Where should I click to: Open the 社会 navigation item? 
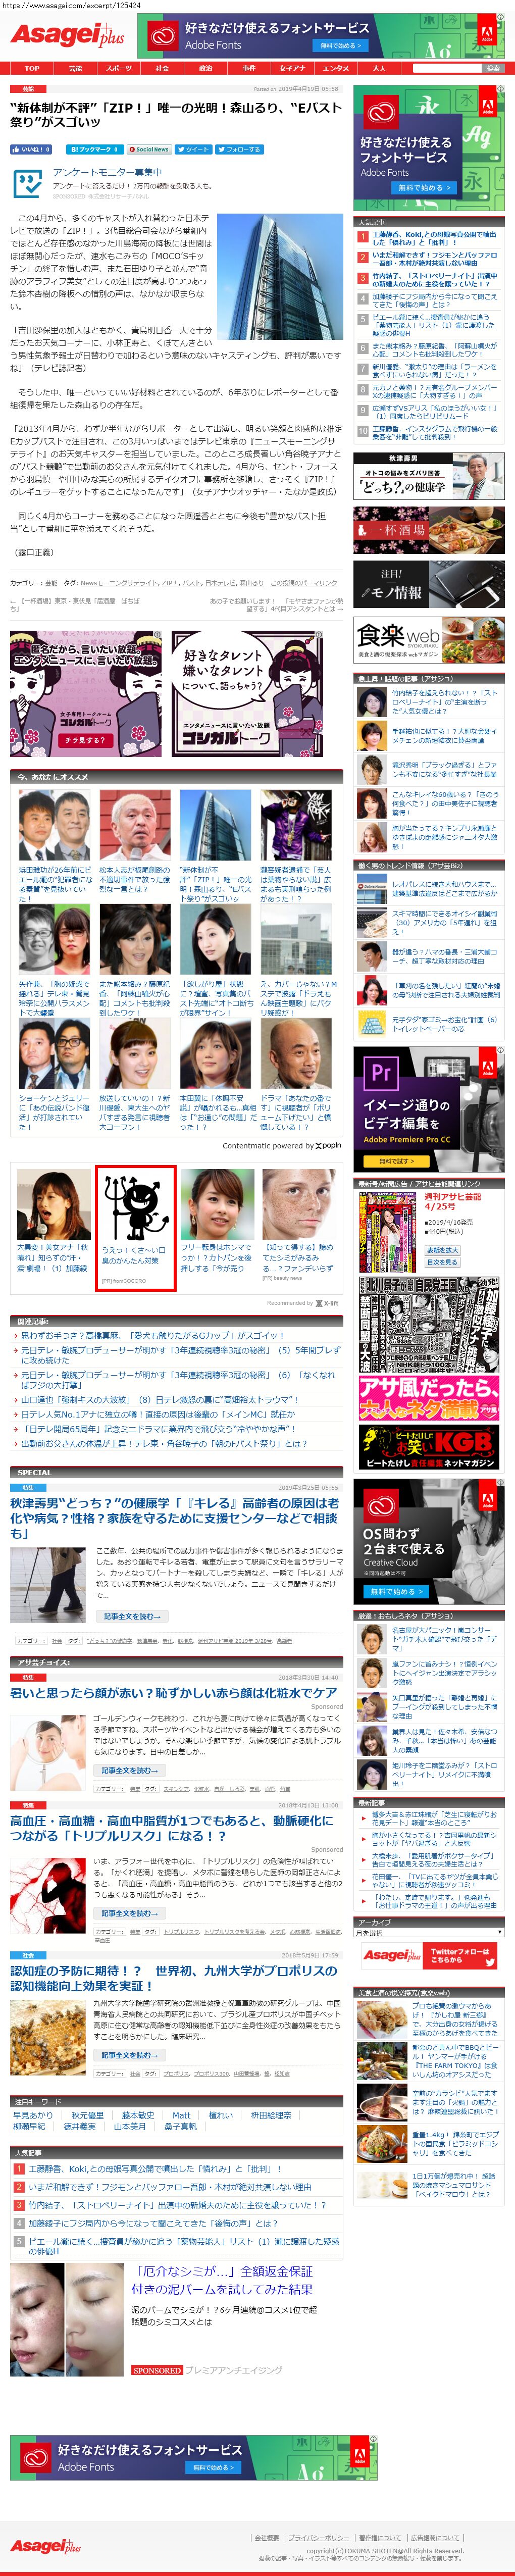[162, 68]
